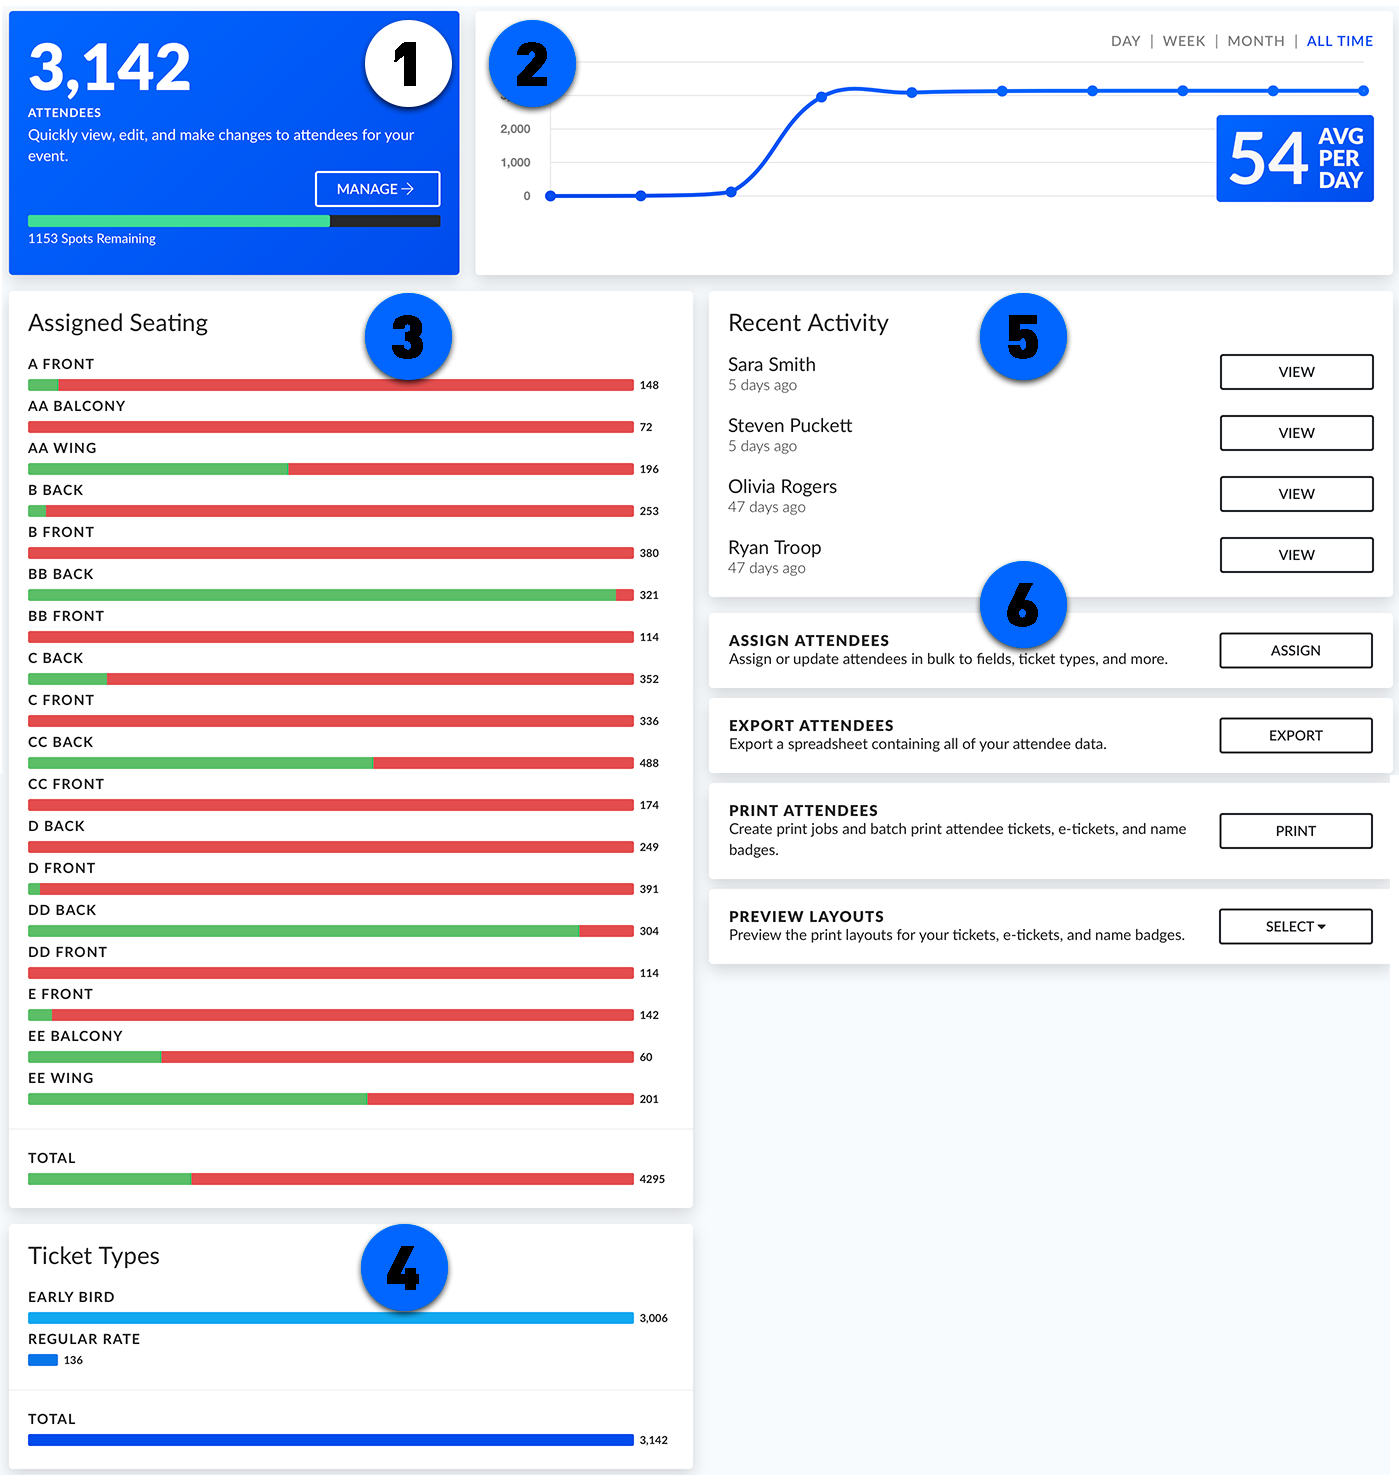Click the number 3 callout badge

click(407, 337)
